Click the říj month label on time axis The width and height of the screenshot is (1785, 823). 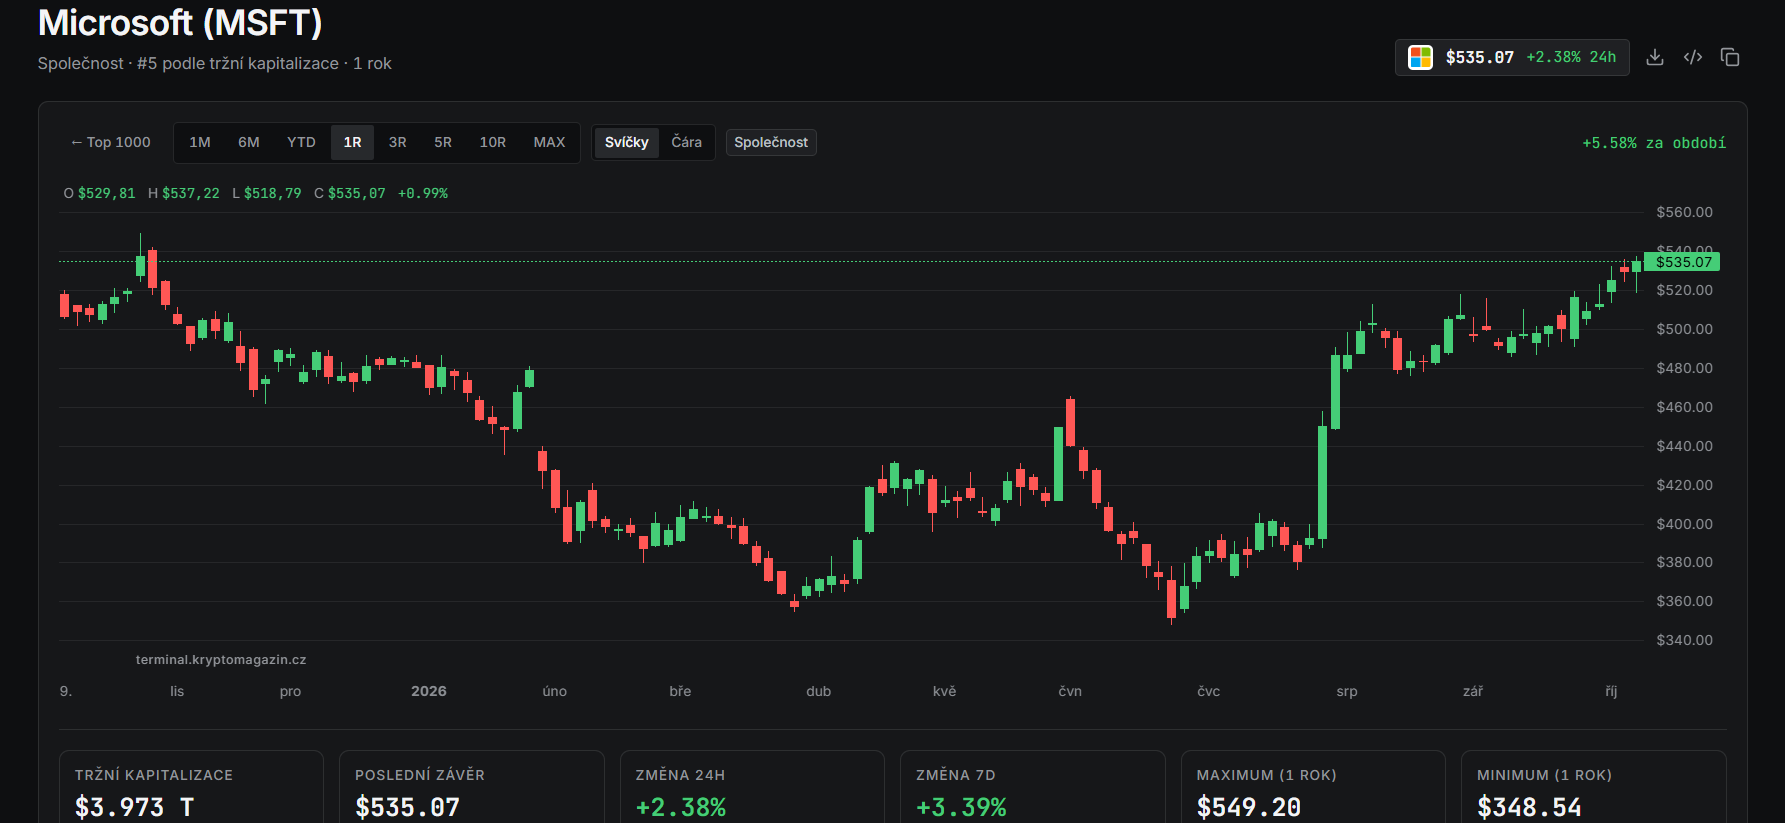pyautogui.click(x=1611, y=691)
